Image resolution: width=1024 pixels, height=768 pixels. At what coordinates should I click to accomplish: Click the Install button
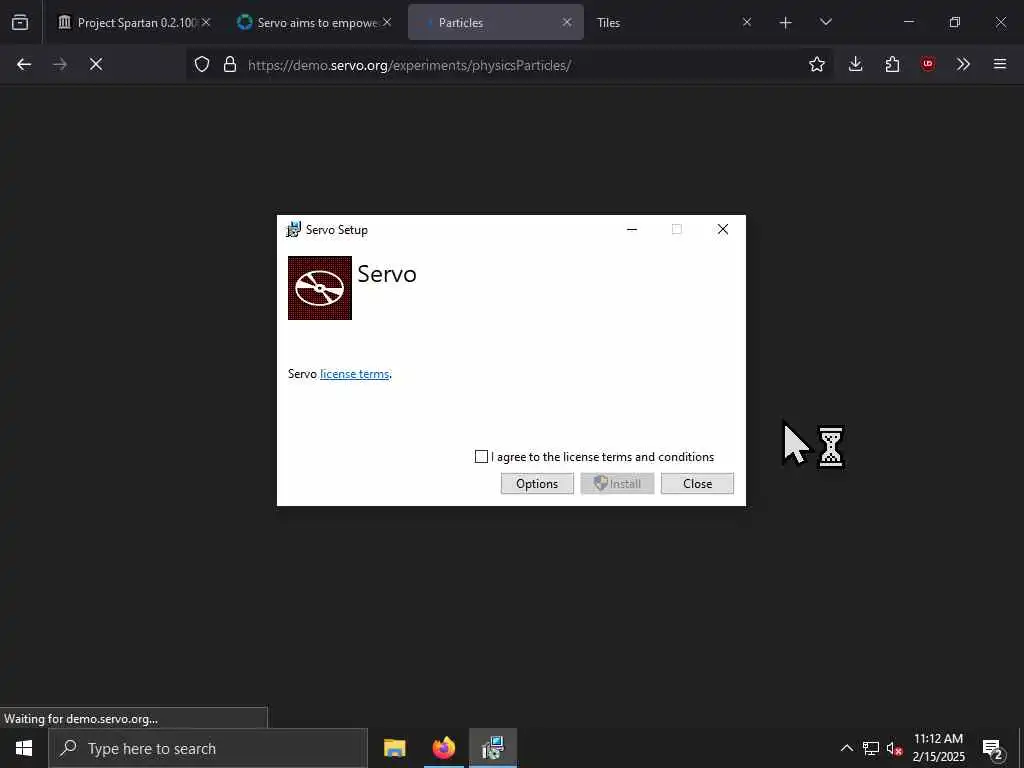point(617,484)
